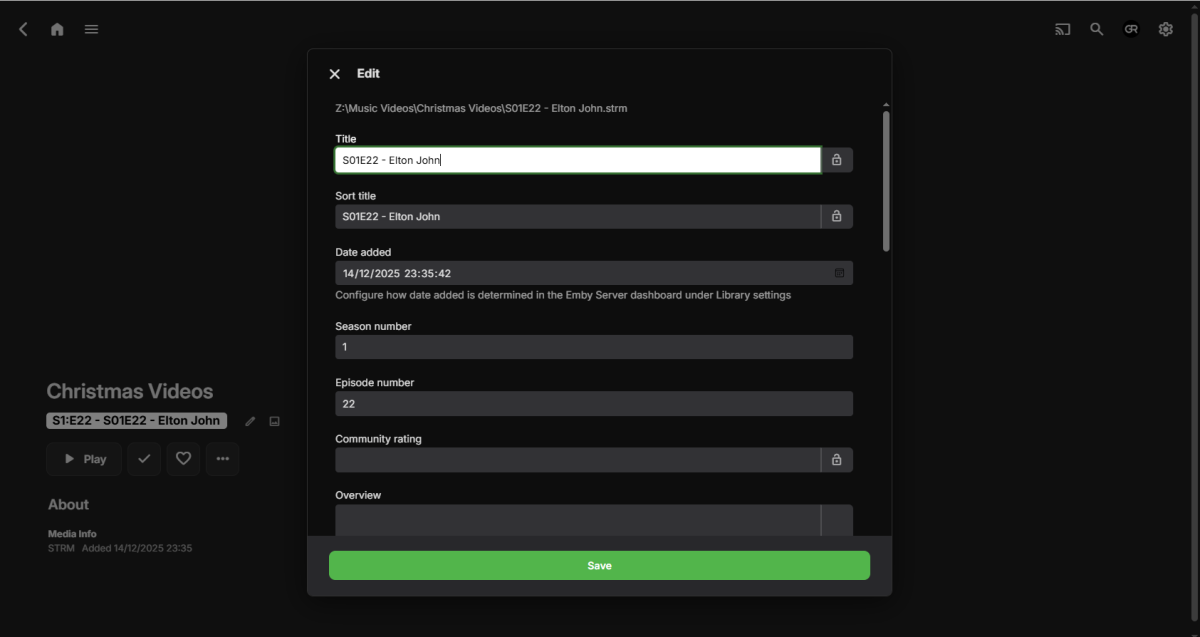Click inside the Episode number field
Viewport: 1200px width, 637px height.
pyautogui.click(x=594, y=403)
